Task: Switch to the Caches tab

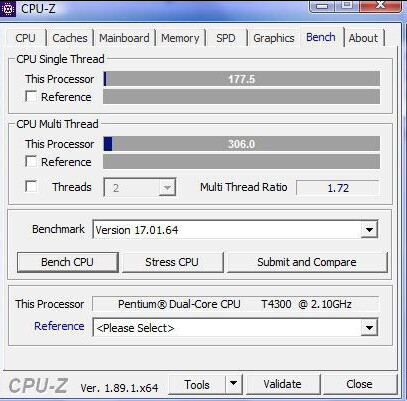Action: (70, 38)
